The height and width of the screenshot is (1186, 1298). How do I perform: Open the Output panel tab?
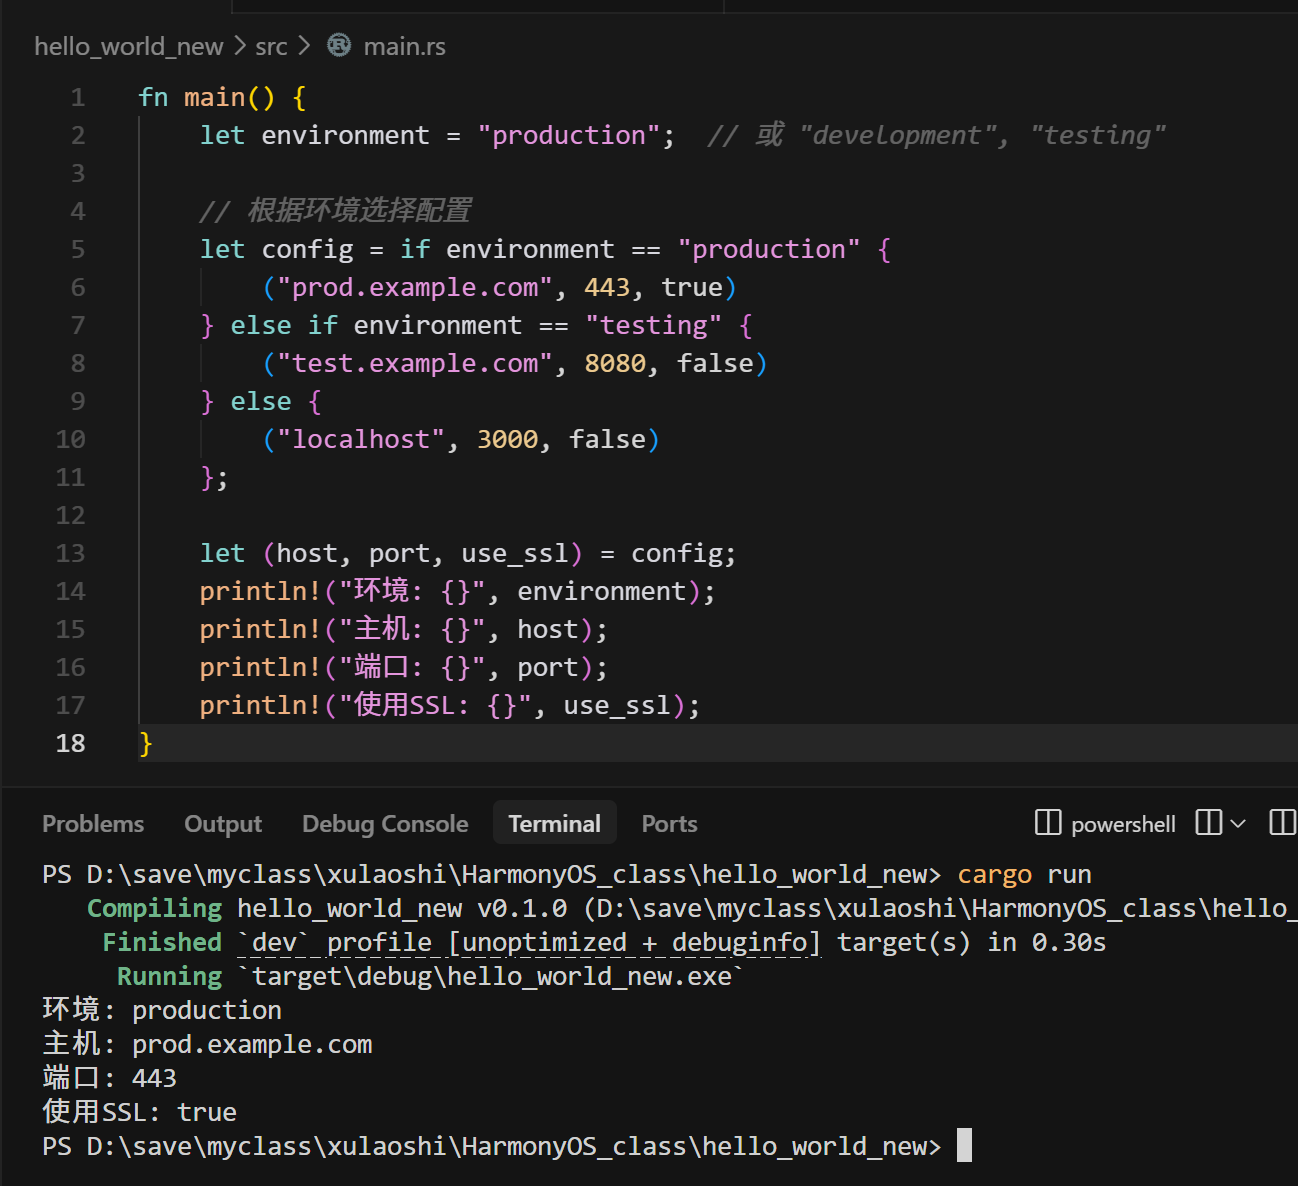(x=223, y=823)
